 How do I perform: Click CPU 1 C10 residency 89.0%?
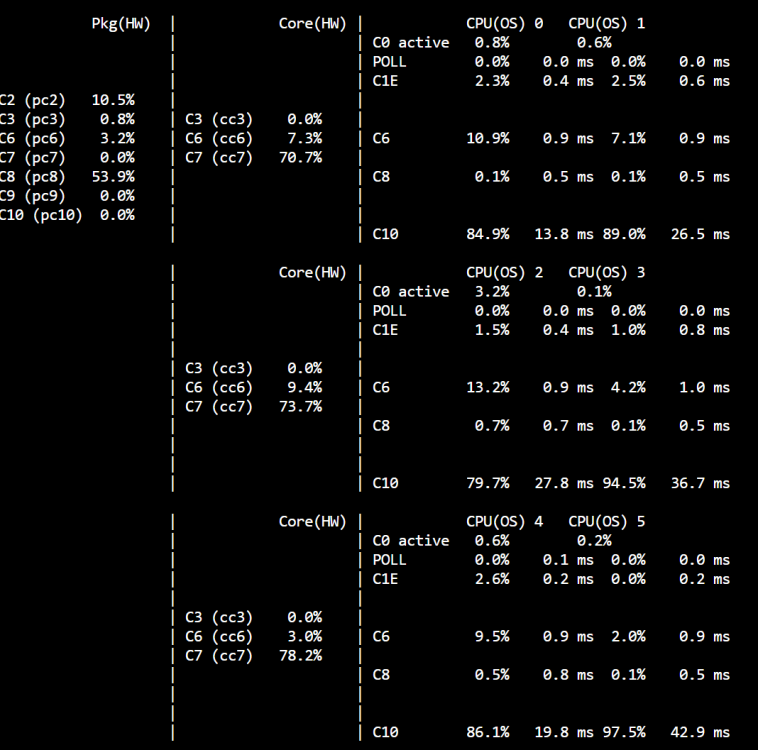(x=624, y=234)
